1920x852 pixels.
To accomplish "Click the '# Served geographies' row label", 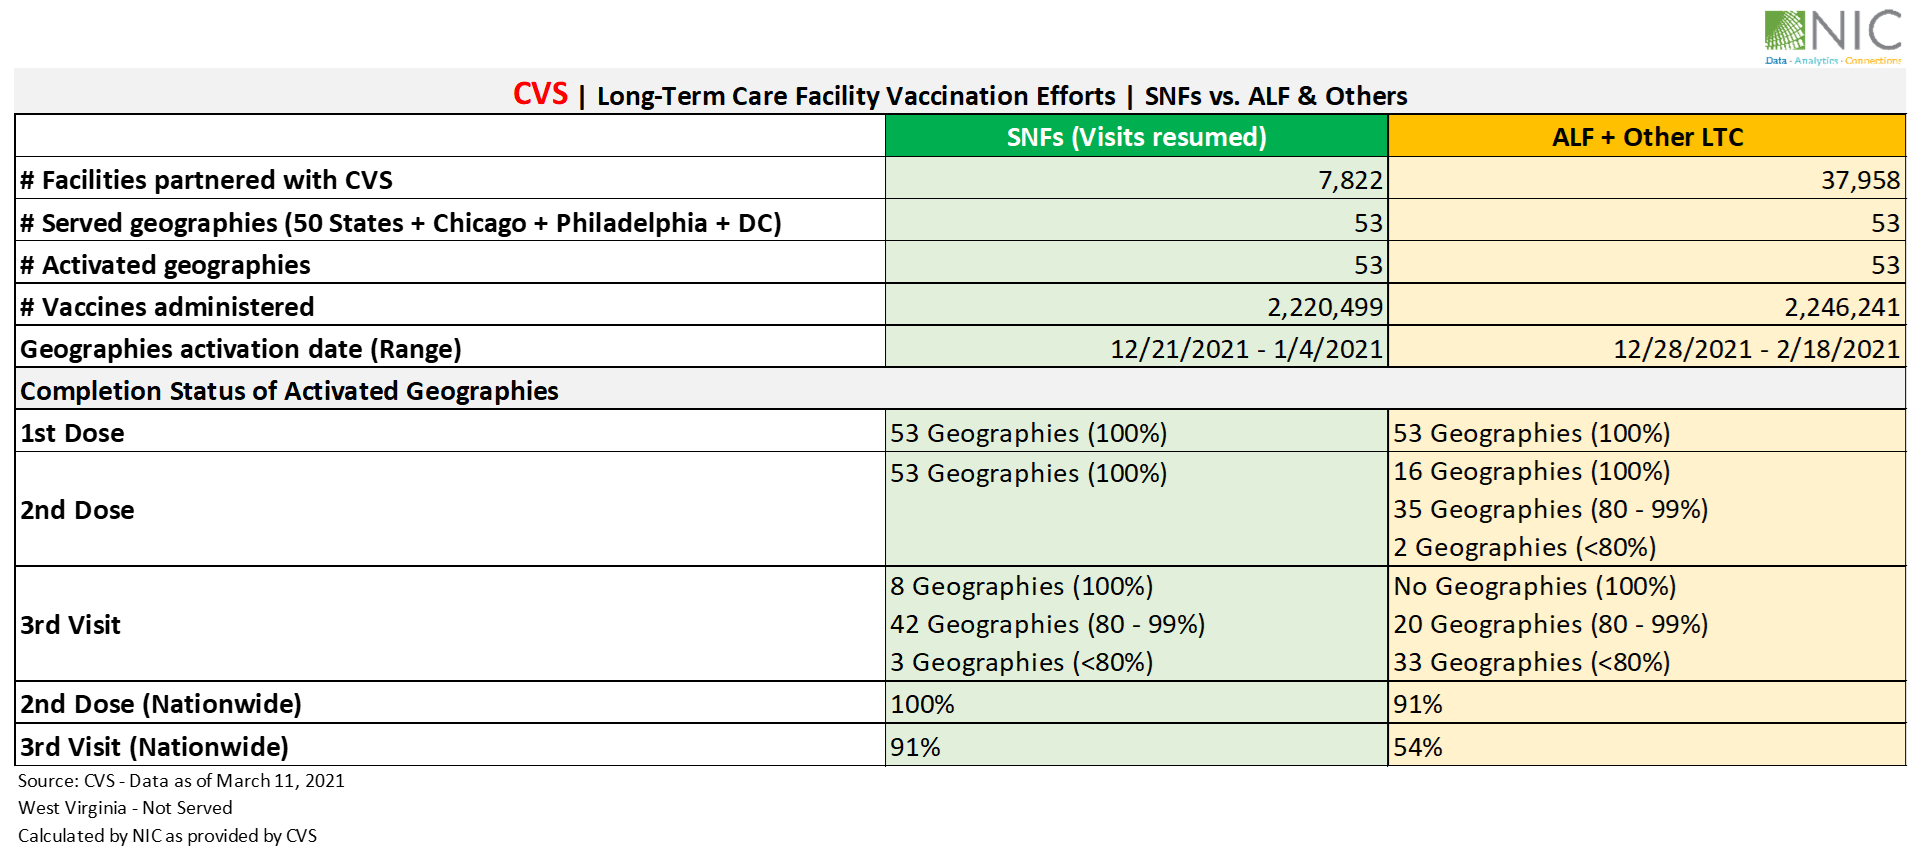I will click(401, 223).
